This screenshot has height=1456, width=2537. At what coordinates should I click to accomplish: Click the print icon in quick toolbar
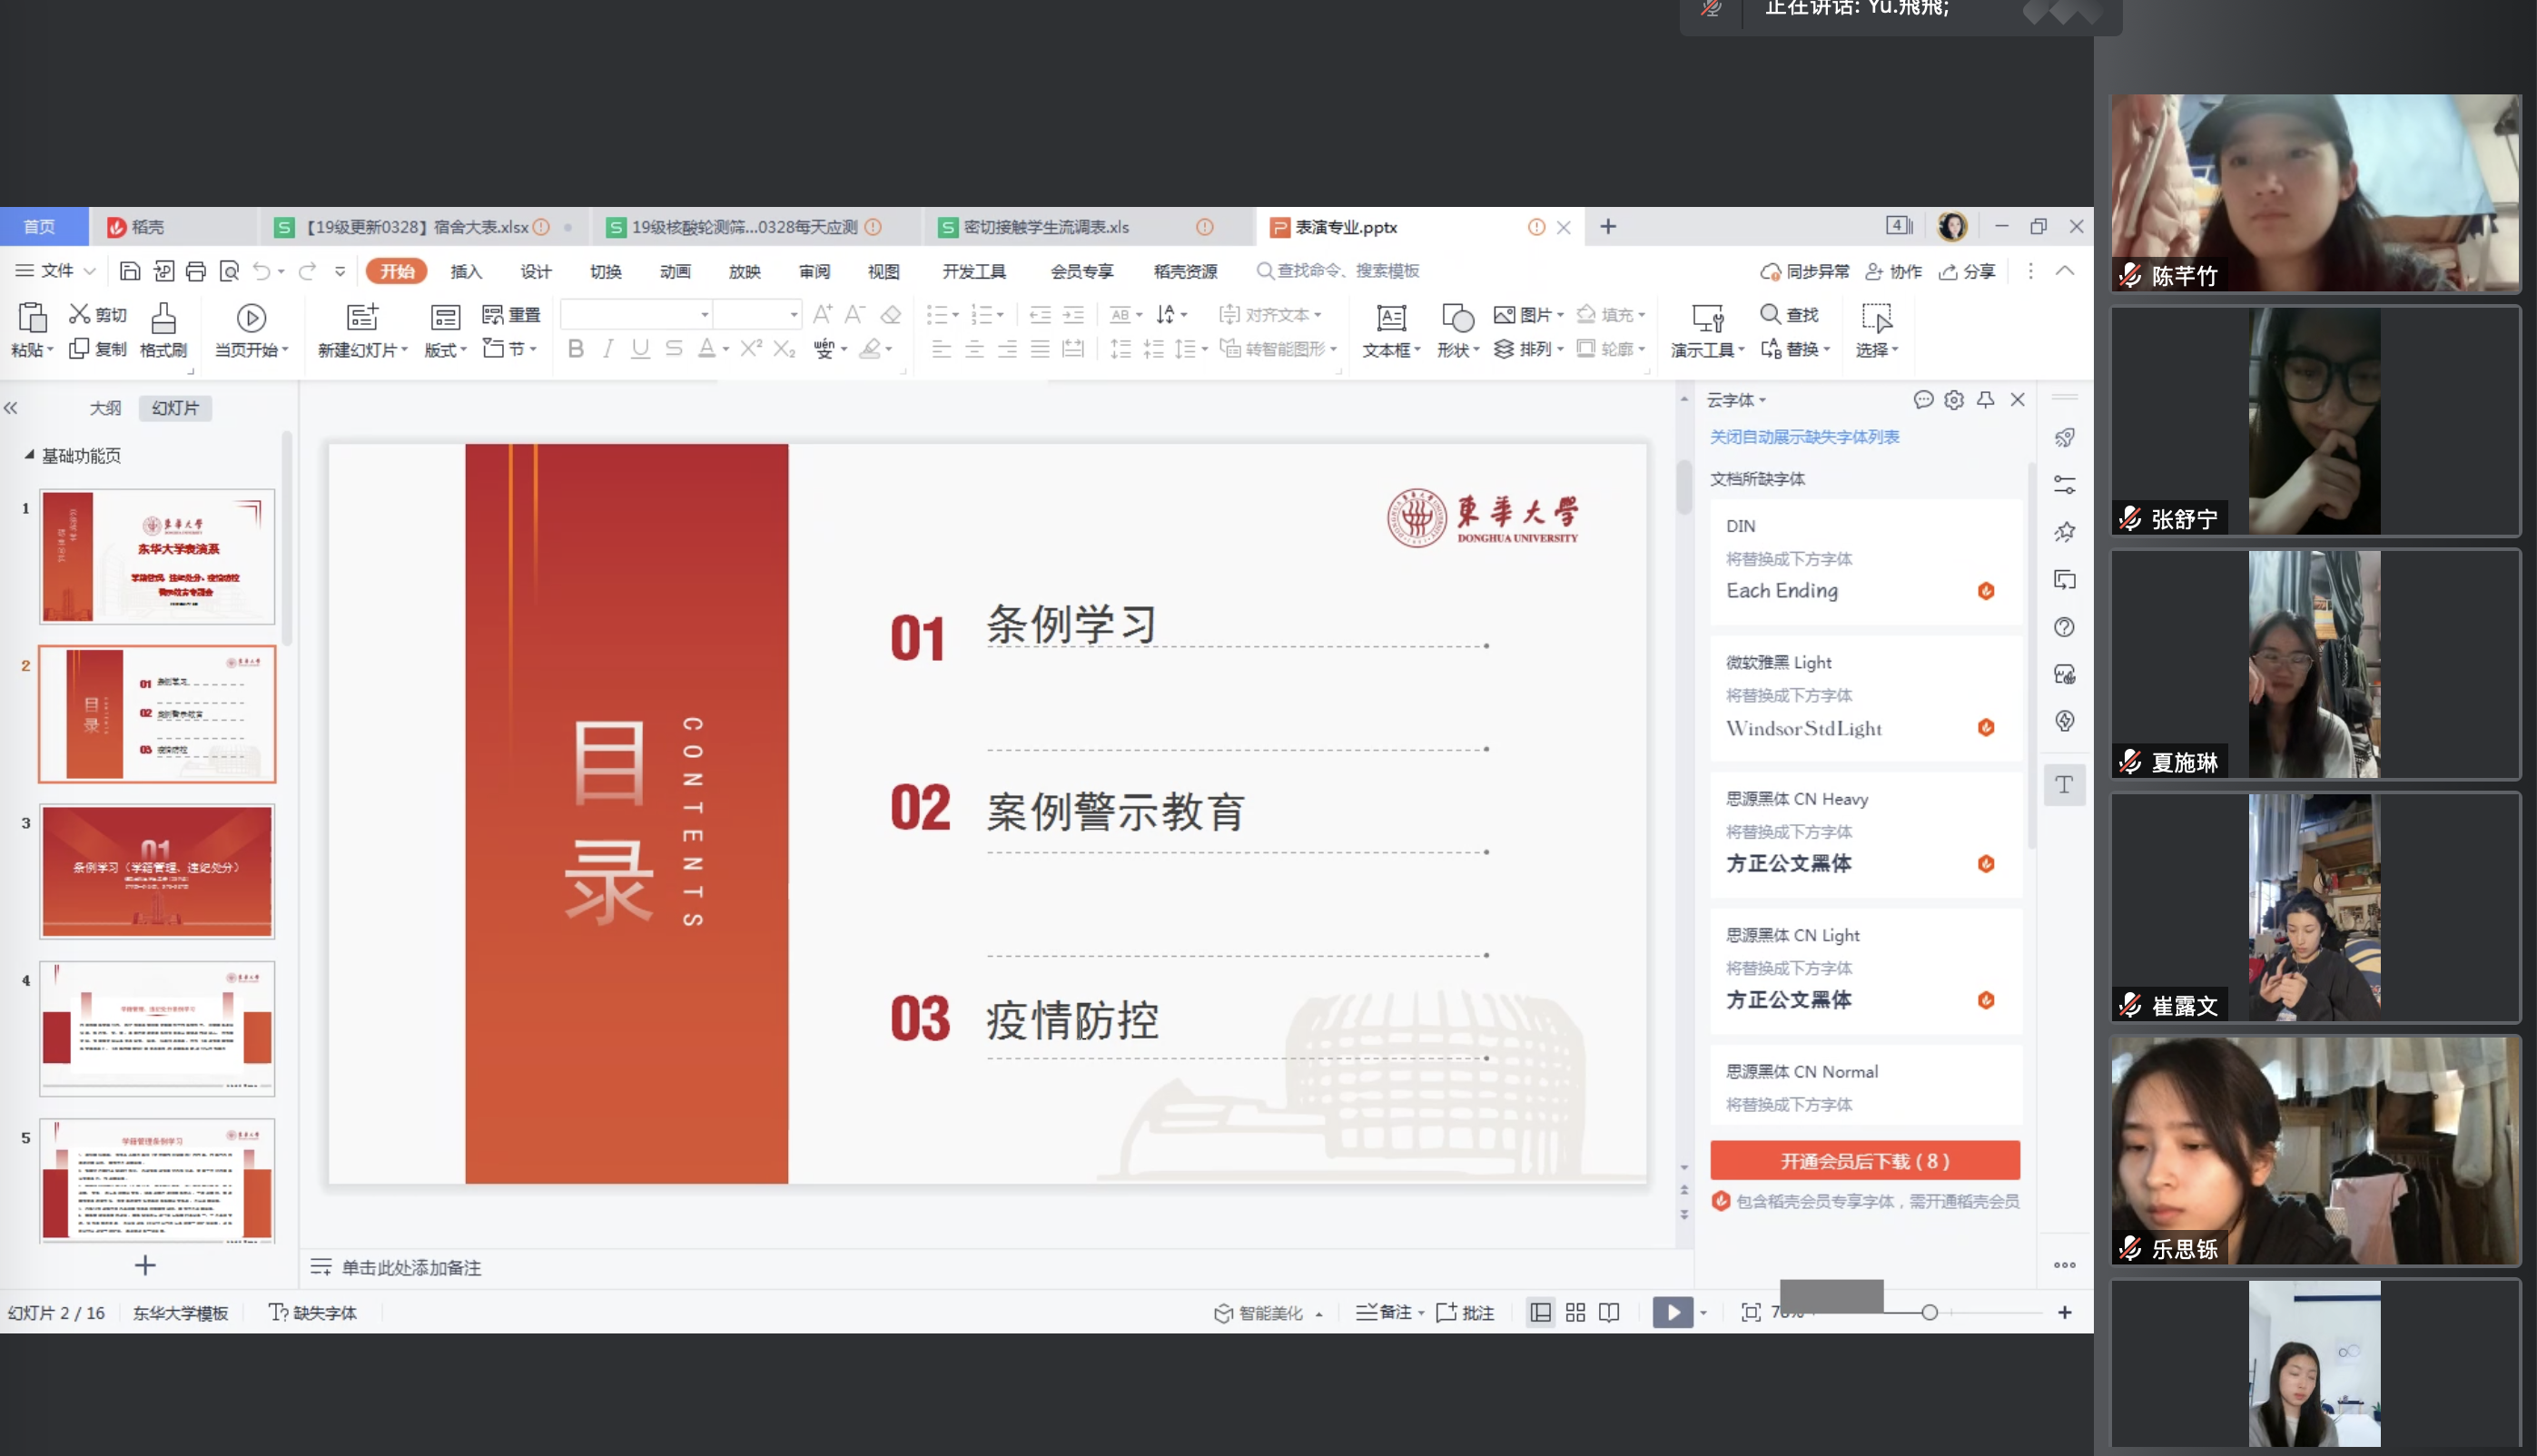click(196, 271)
